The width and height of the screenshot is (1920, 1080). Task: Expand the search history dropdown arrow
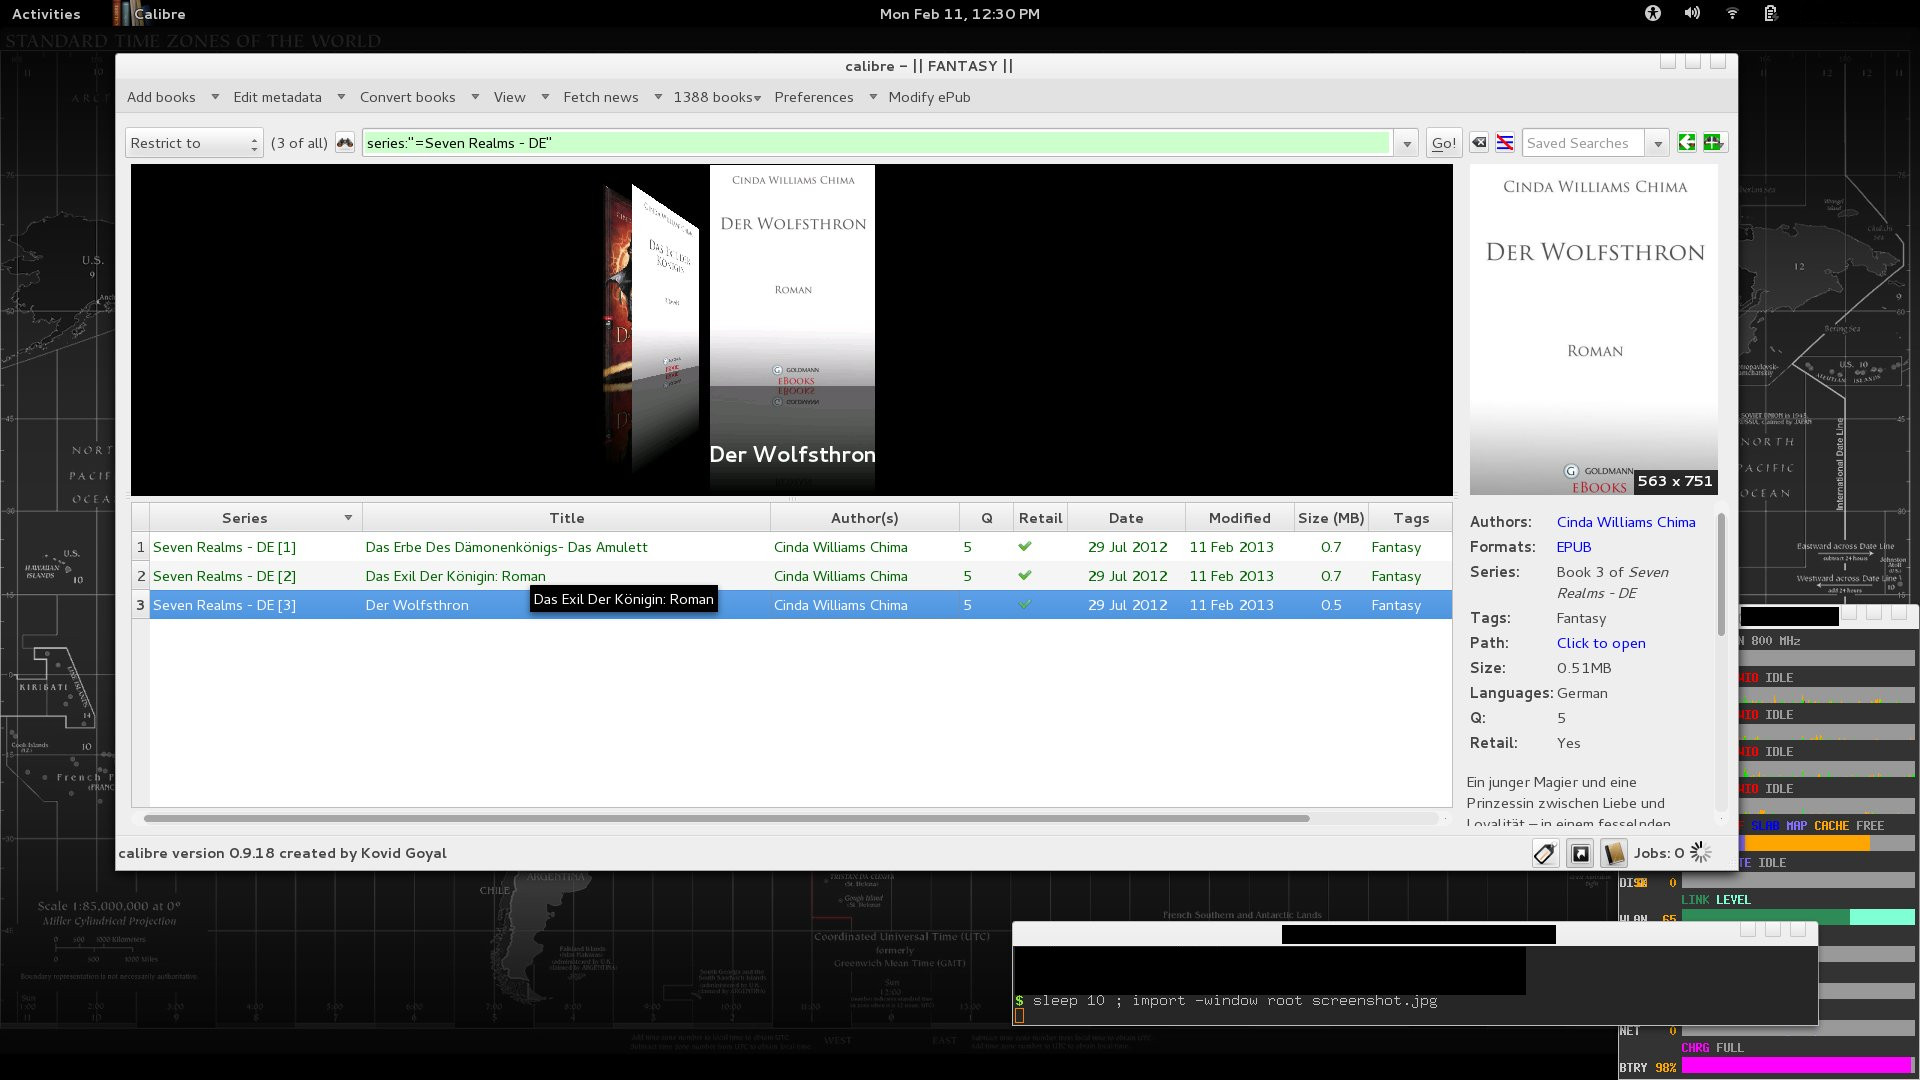click(1407, 143)
